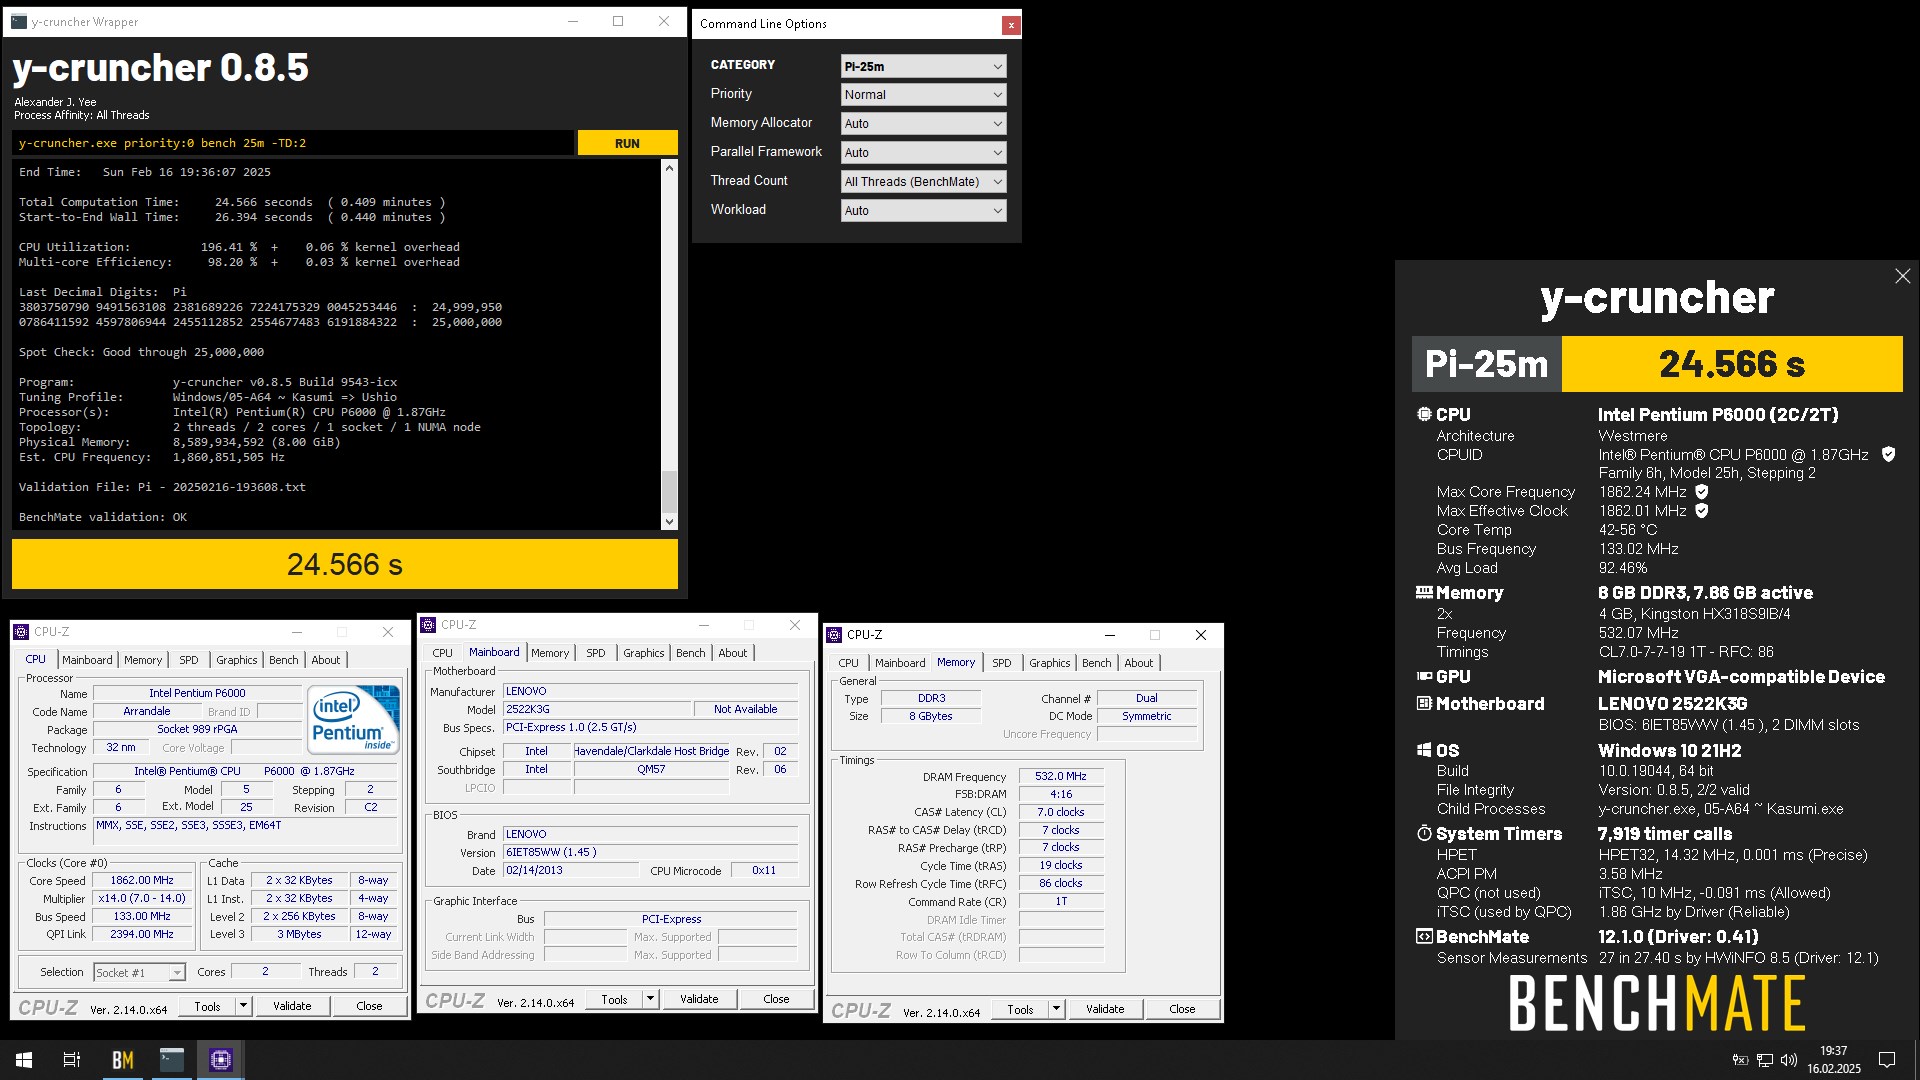The width and height of the screenshot is (1920, 1080).
Task: Click Validate in left CPU-Z window
Action: coord(292,1007)
